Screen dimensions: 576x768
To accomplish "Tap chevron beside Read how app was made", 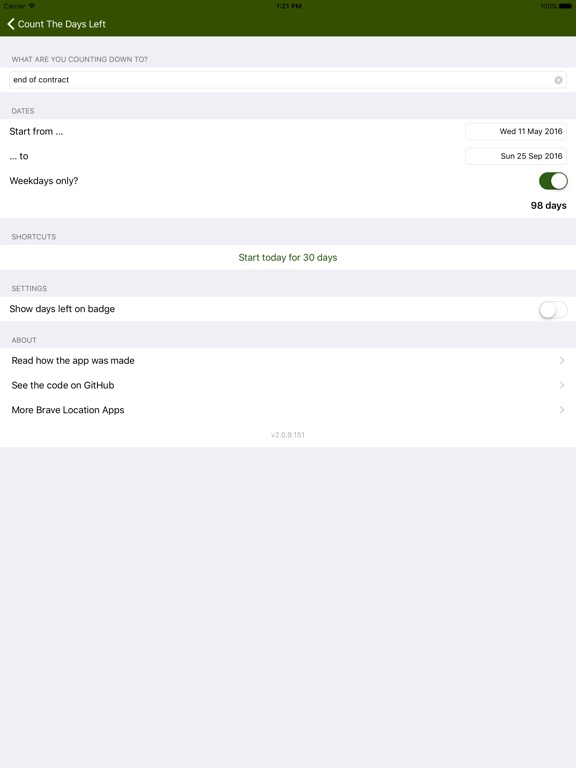I will click(x=562, y=360).
